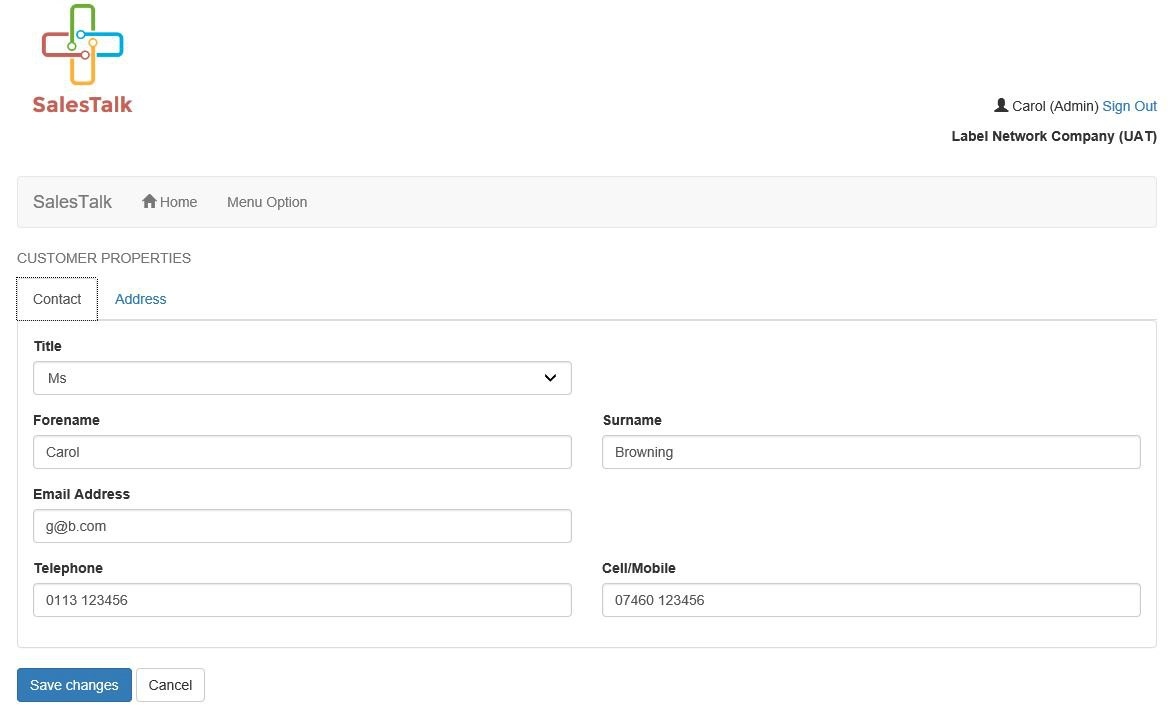
Task: Click the Telephone field 0113 123456
Action: pos(302,600)
